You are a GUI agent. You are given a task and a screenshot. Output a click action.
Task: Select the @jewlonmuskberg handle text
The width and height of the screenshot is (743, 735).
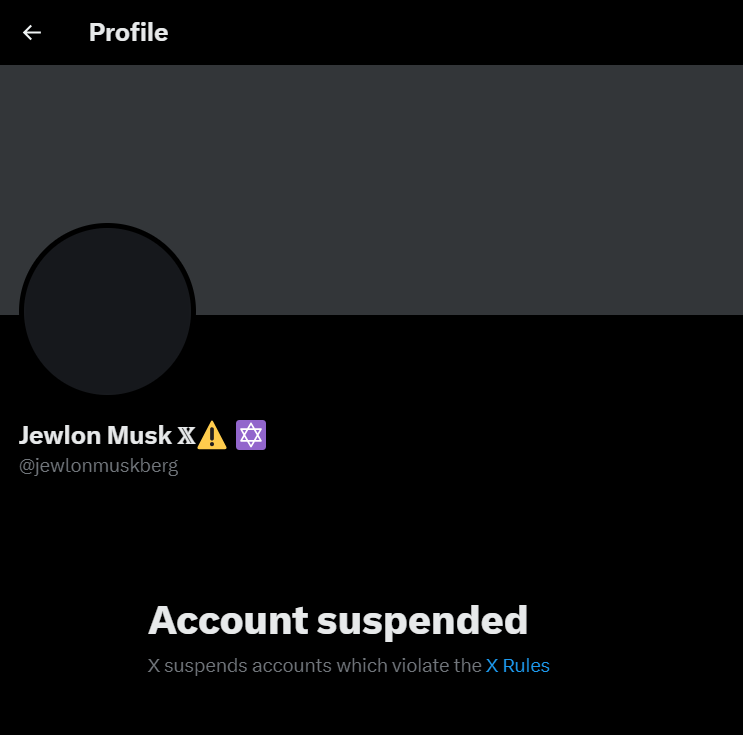point(99,466)
